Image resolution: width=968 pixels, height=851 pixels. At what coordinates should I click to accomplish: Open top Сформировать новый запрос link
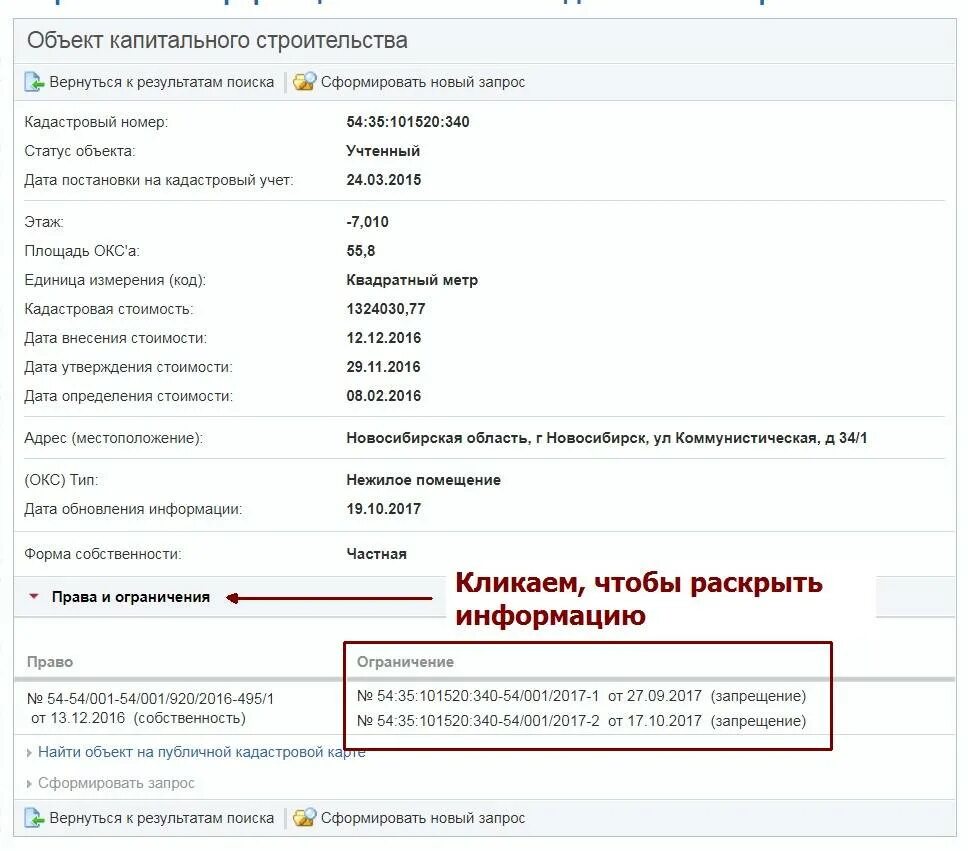[423, 82]
